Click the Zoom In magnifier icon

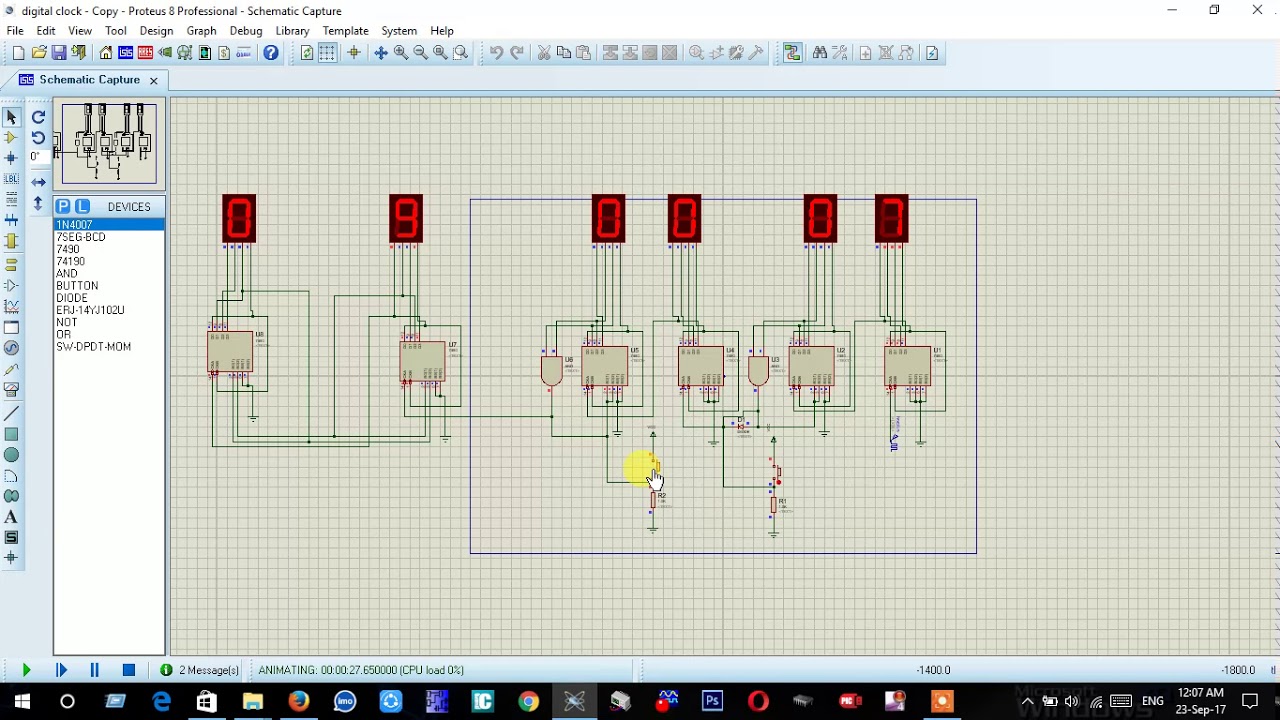coord(401,53)
